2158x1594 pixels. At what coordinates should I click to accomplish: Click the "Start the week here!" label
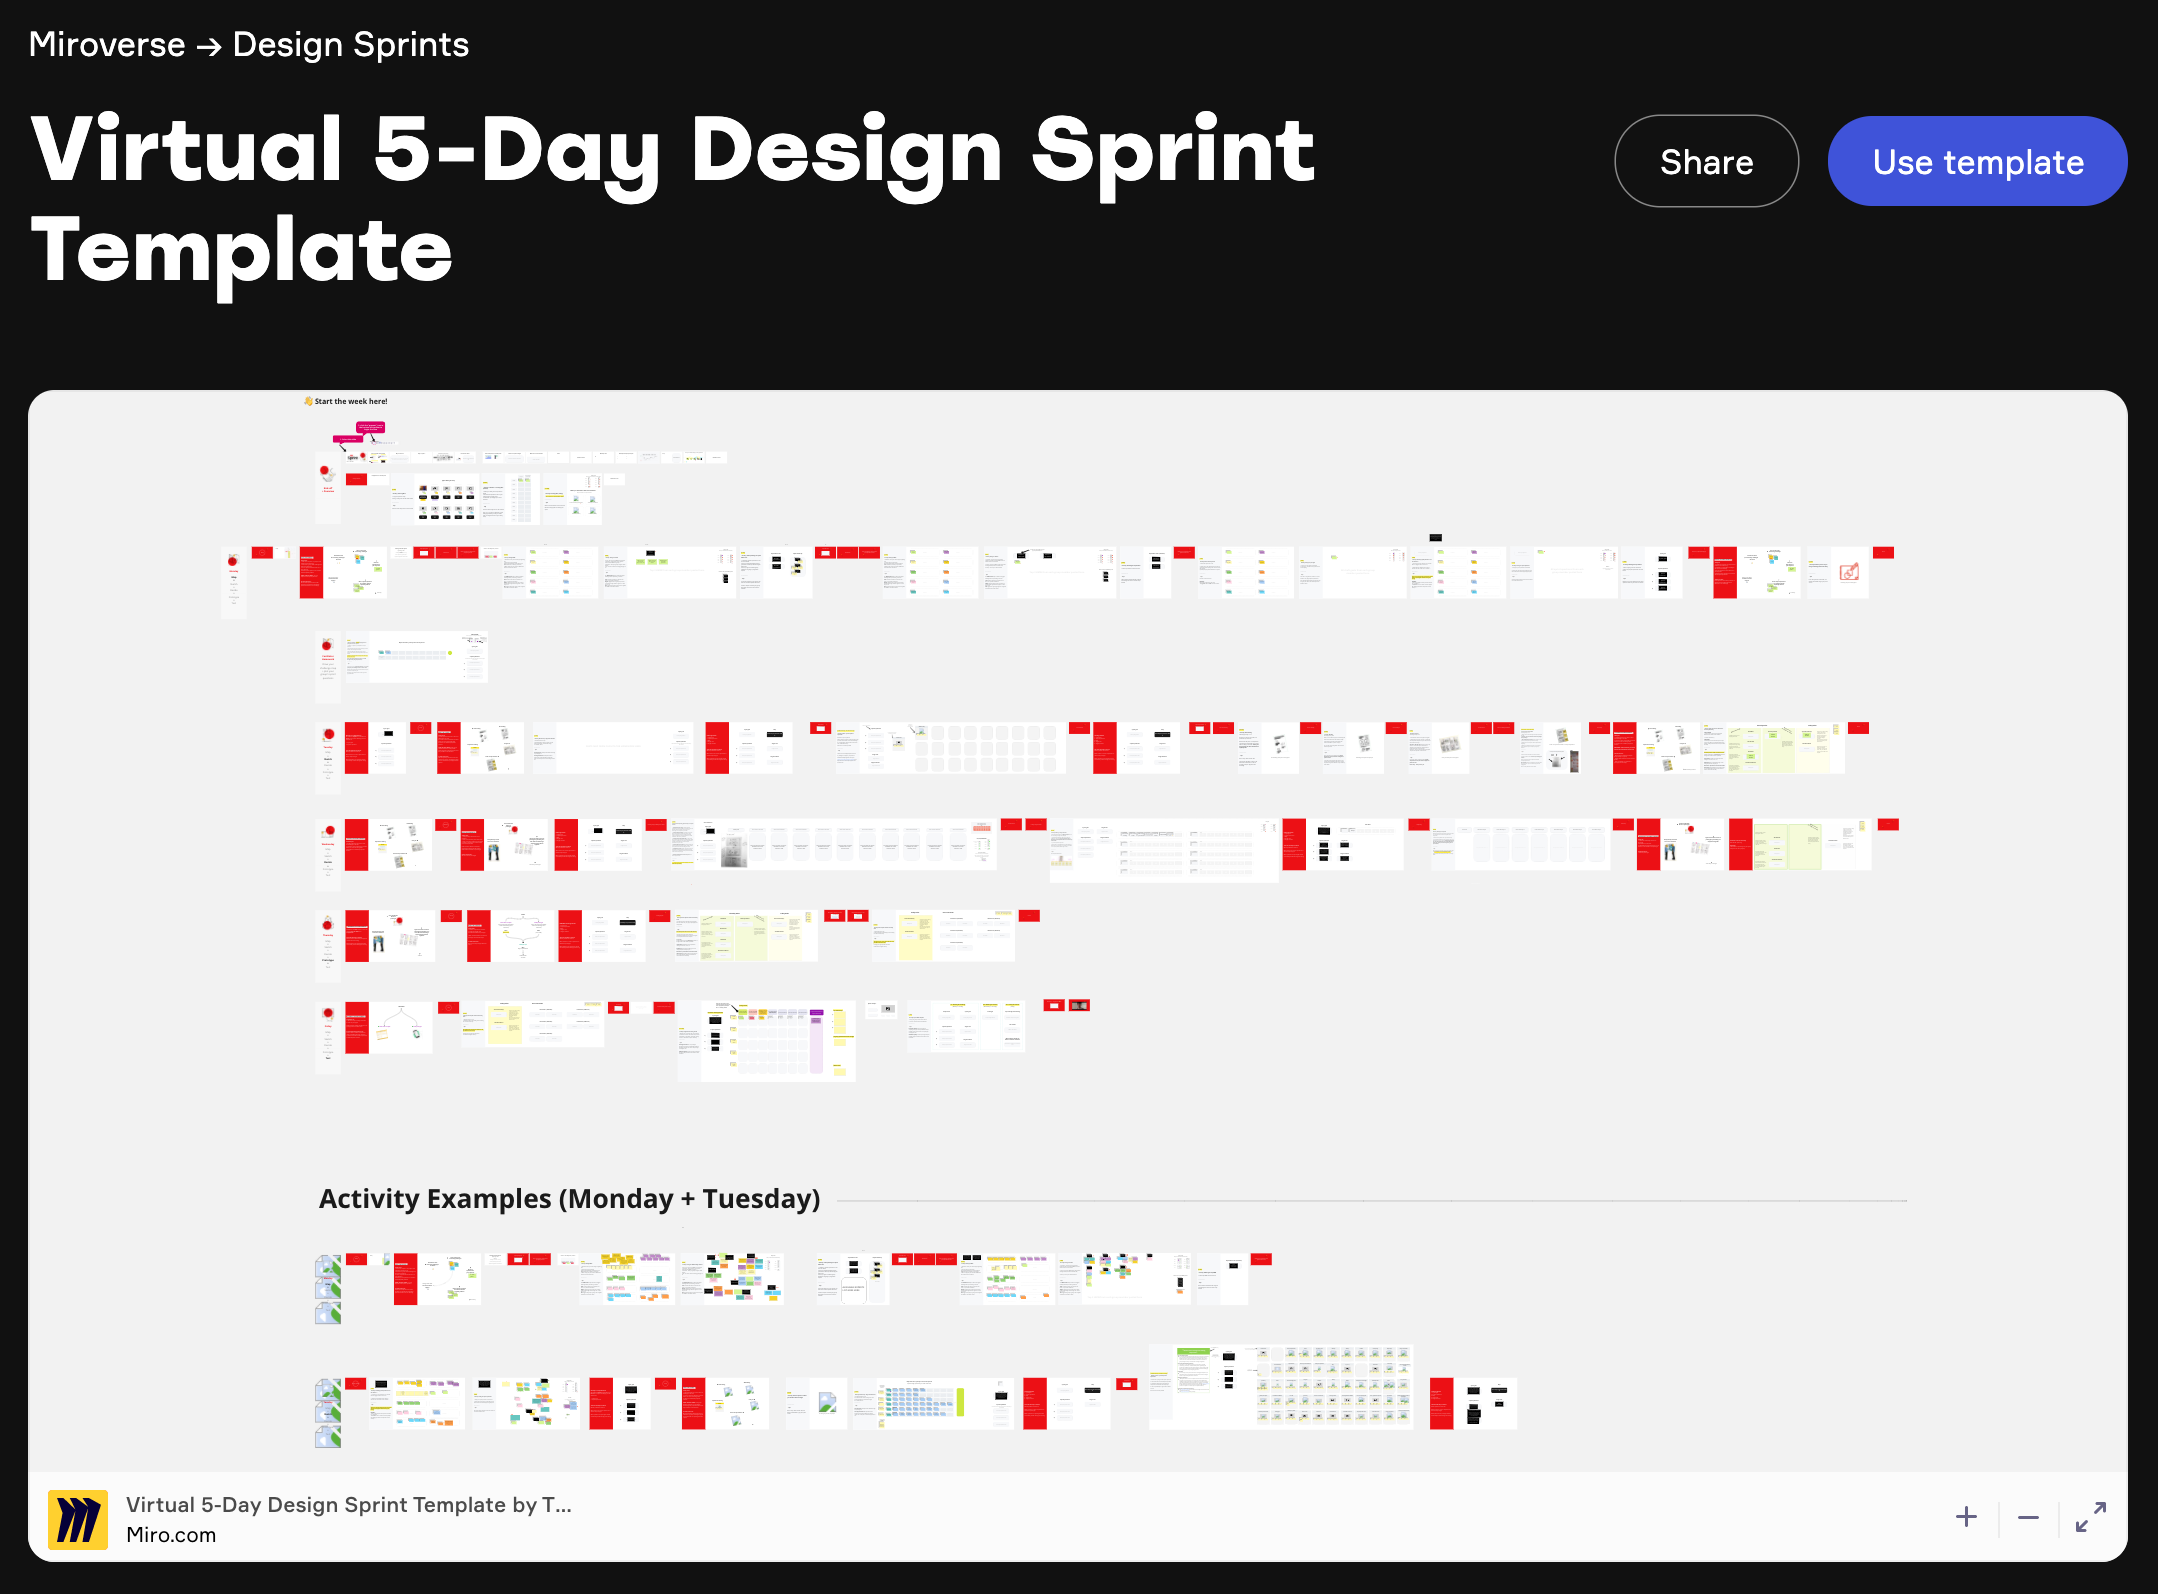pos(351,401)
